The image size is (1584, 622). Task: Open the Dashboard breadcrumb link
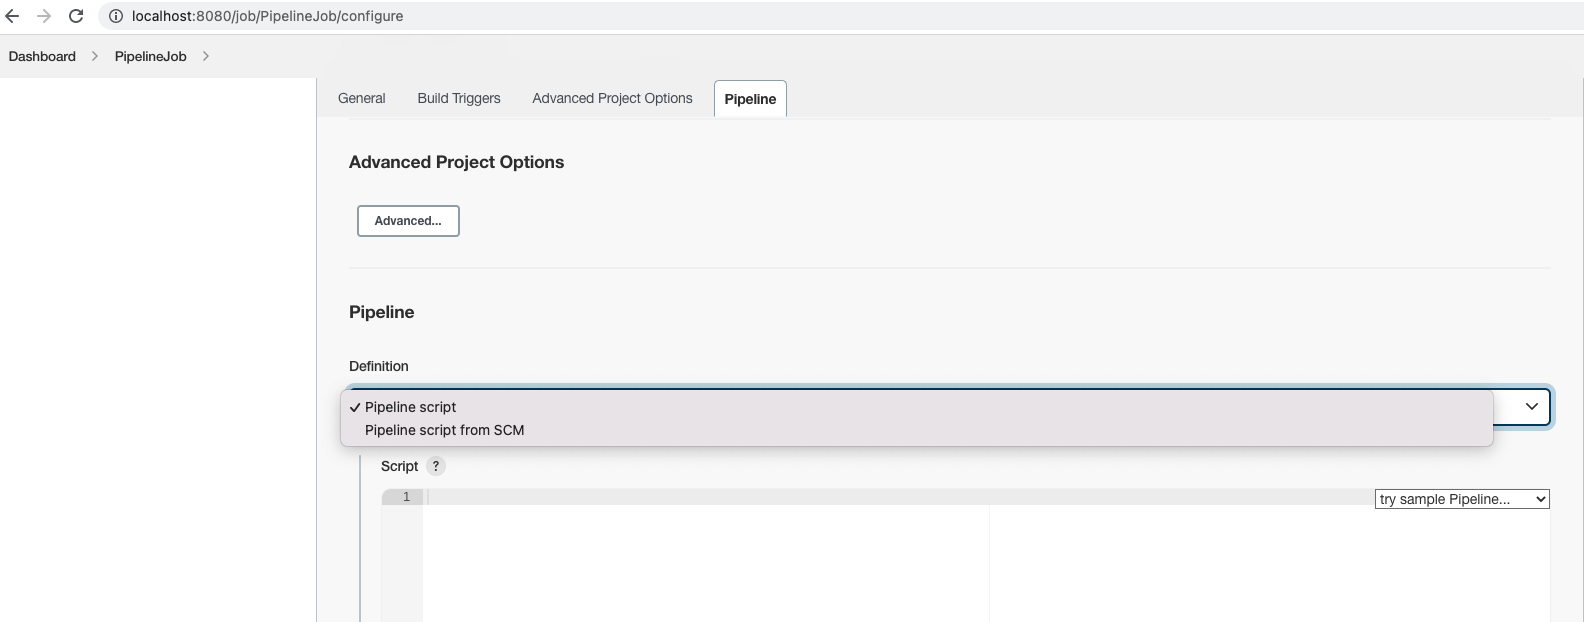[x=41, y=56]
